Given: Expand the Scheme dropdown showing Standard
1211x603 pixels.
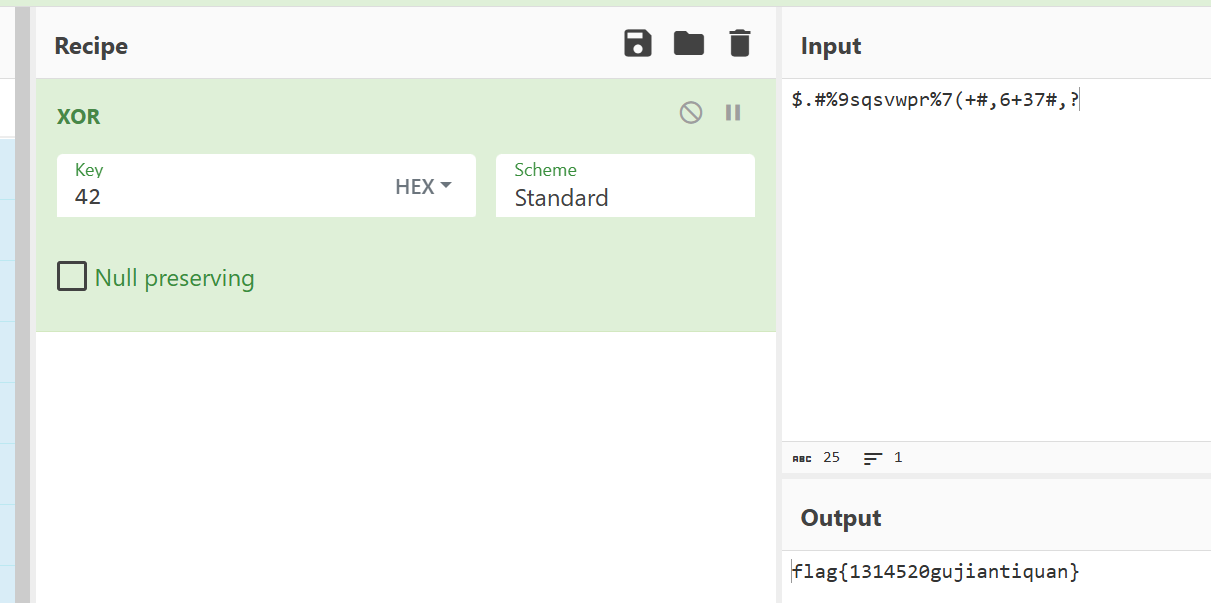Looking at the screenshot, I should (x=625, y=186).
